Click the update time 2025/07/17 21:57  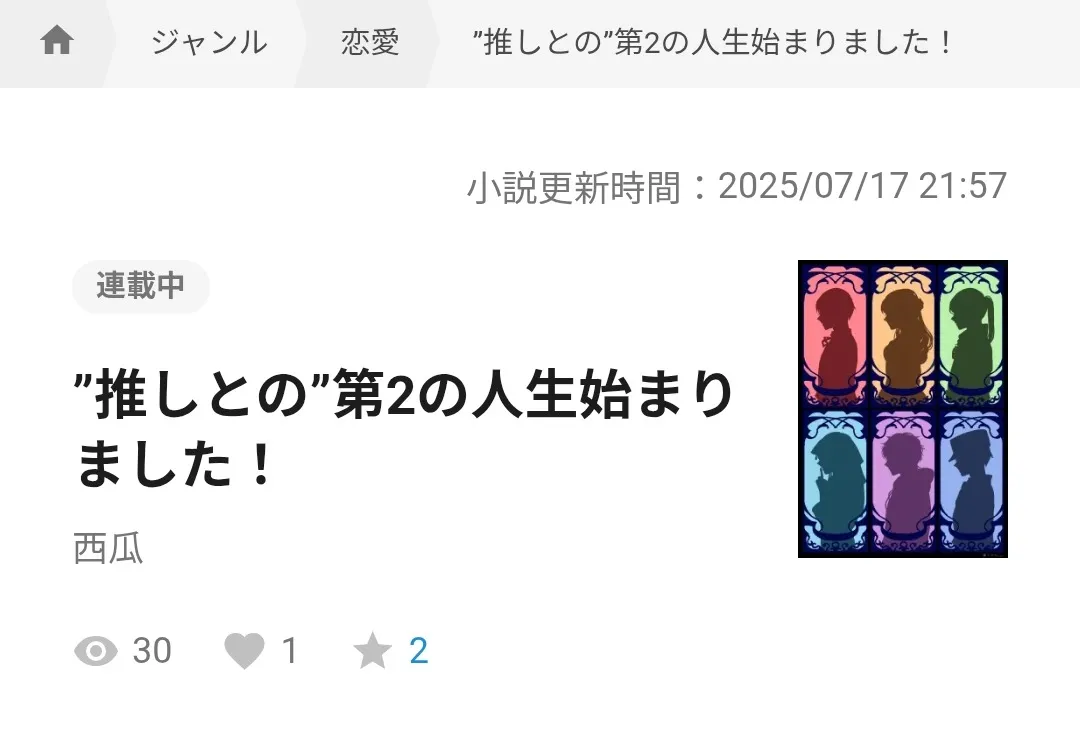[862, 186]
